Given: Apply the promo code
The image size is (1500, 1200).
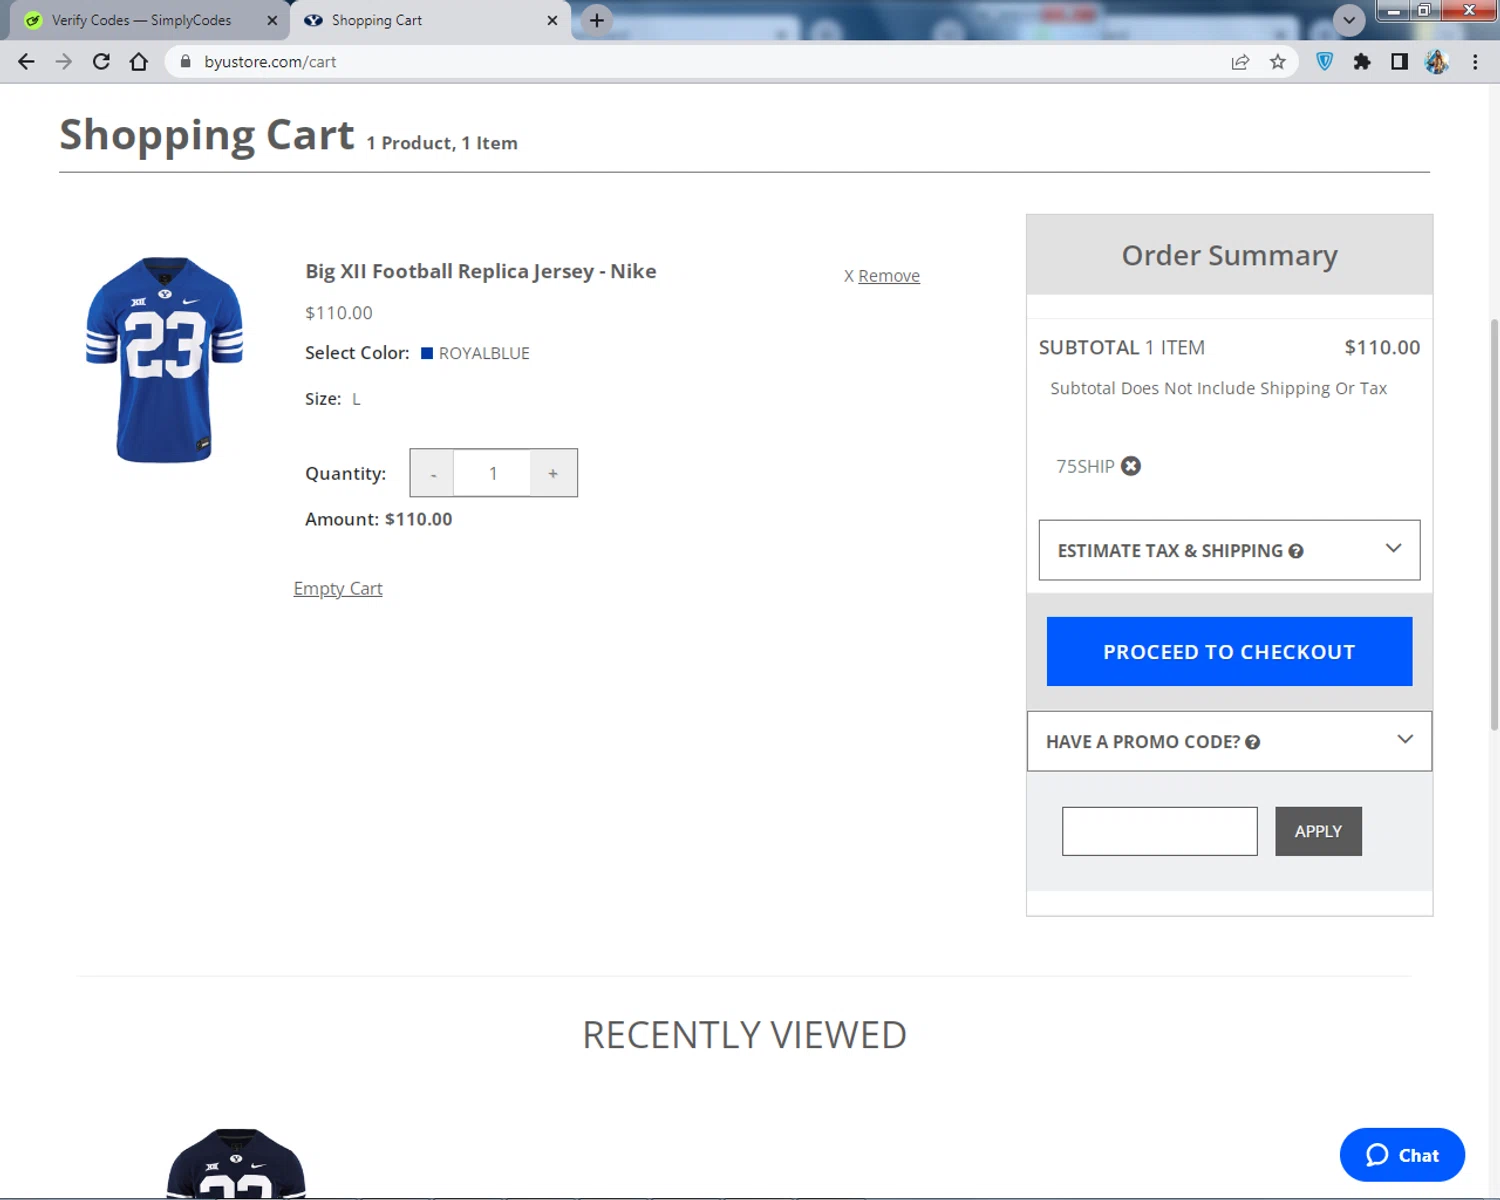Looking at the screenshot, I should point(1318,831).
